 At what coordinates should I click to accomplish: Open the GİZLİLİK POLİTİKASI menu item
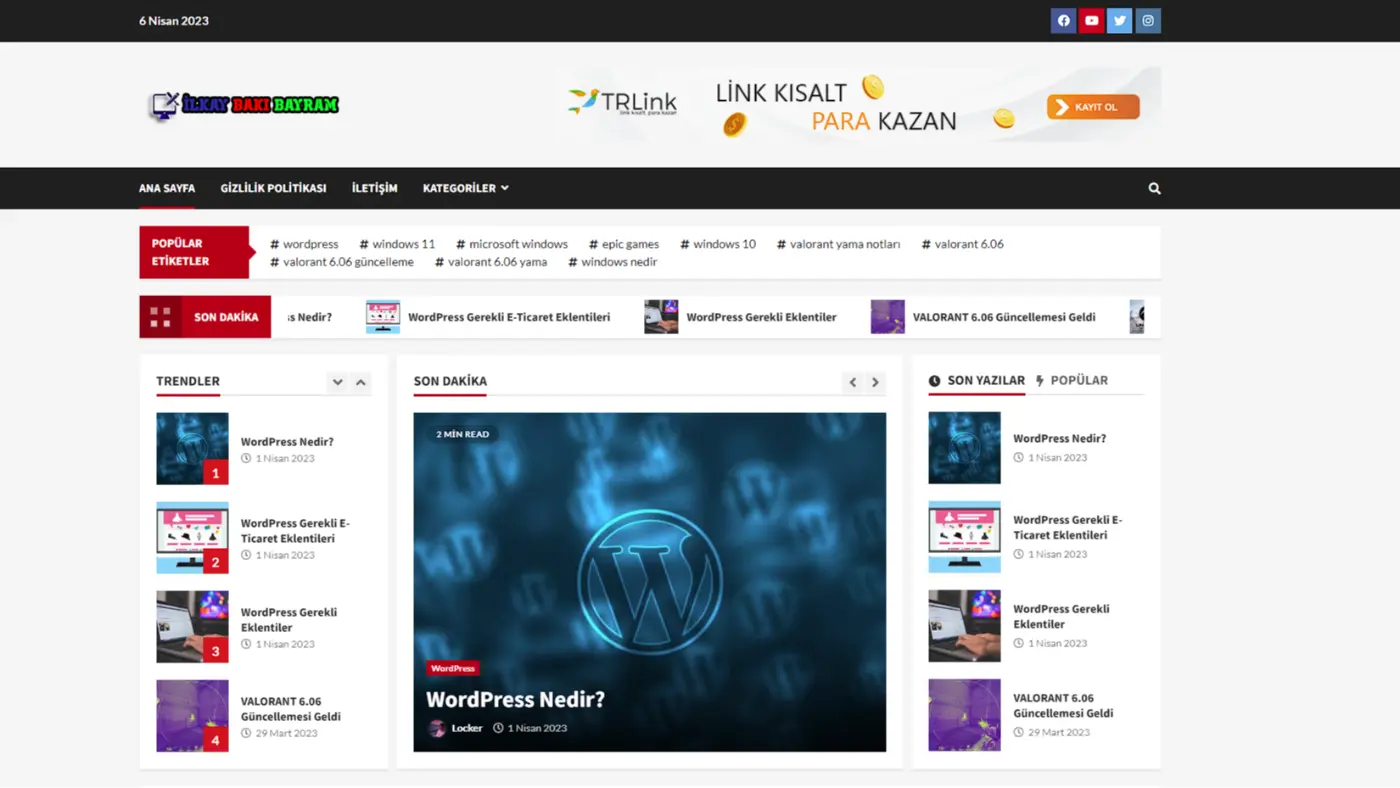coord(272,188)
